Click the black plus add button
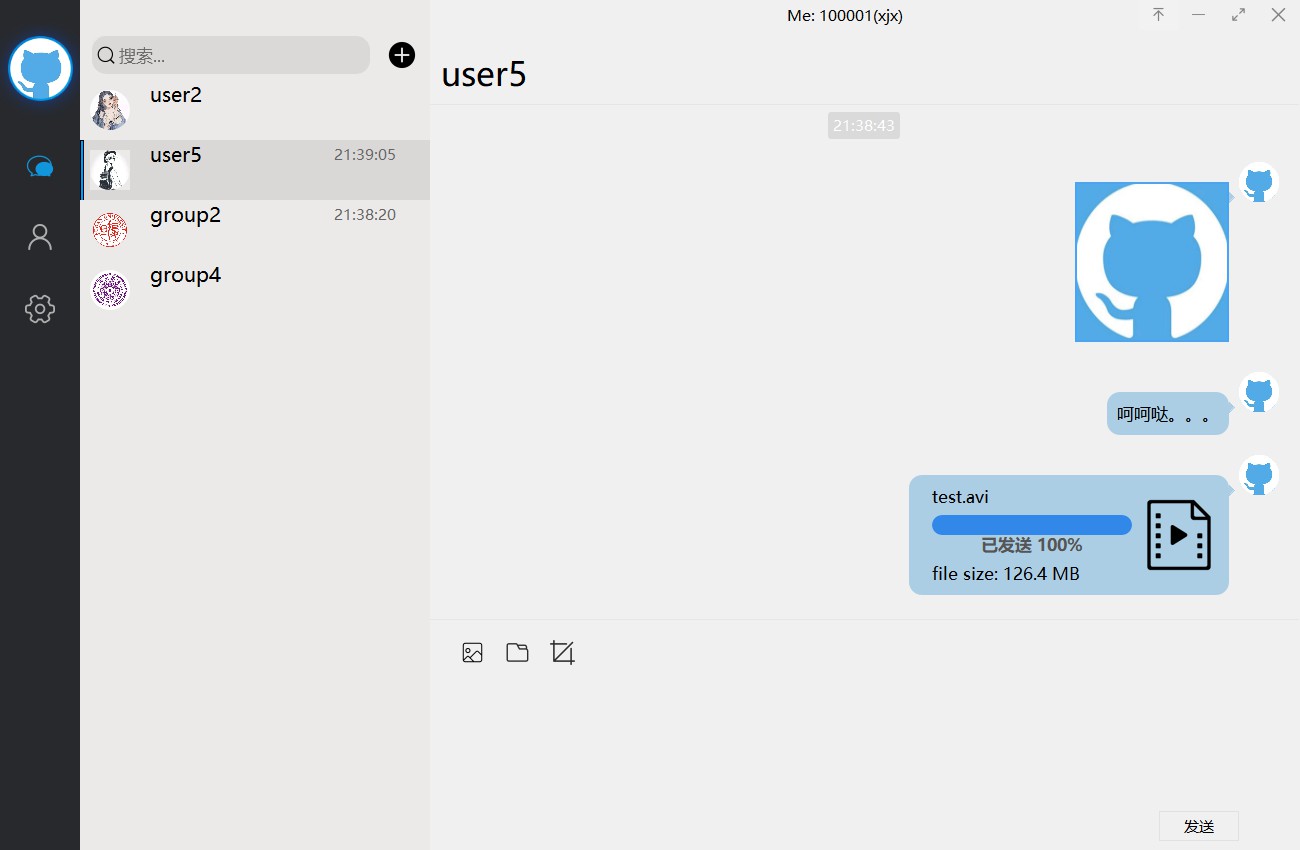This screenshot has height=850, width=1300. (402, 55)
